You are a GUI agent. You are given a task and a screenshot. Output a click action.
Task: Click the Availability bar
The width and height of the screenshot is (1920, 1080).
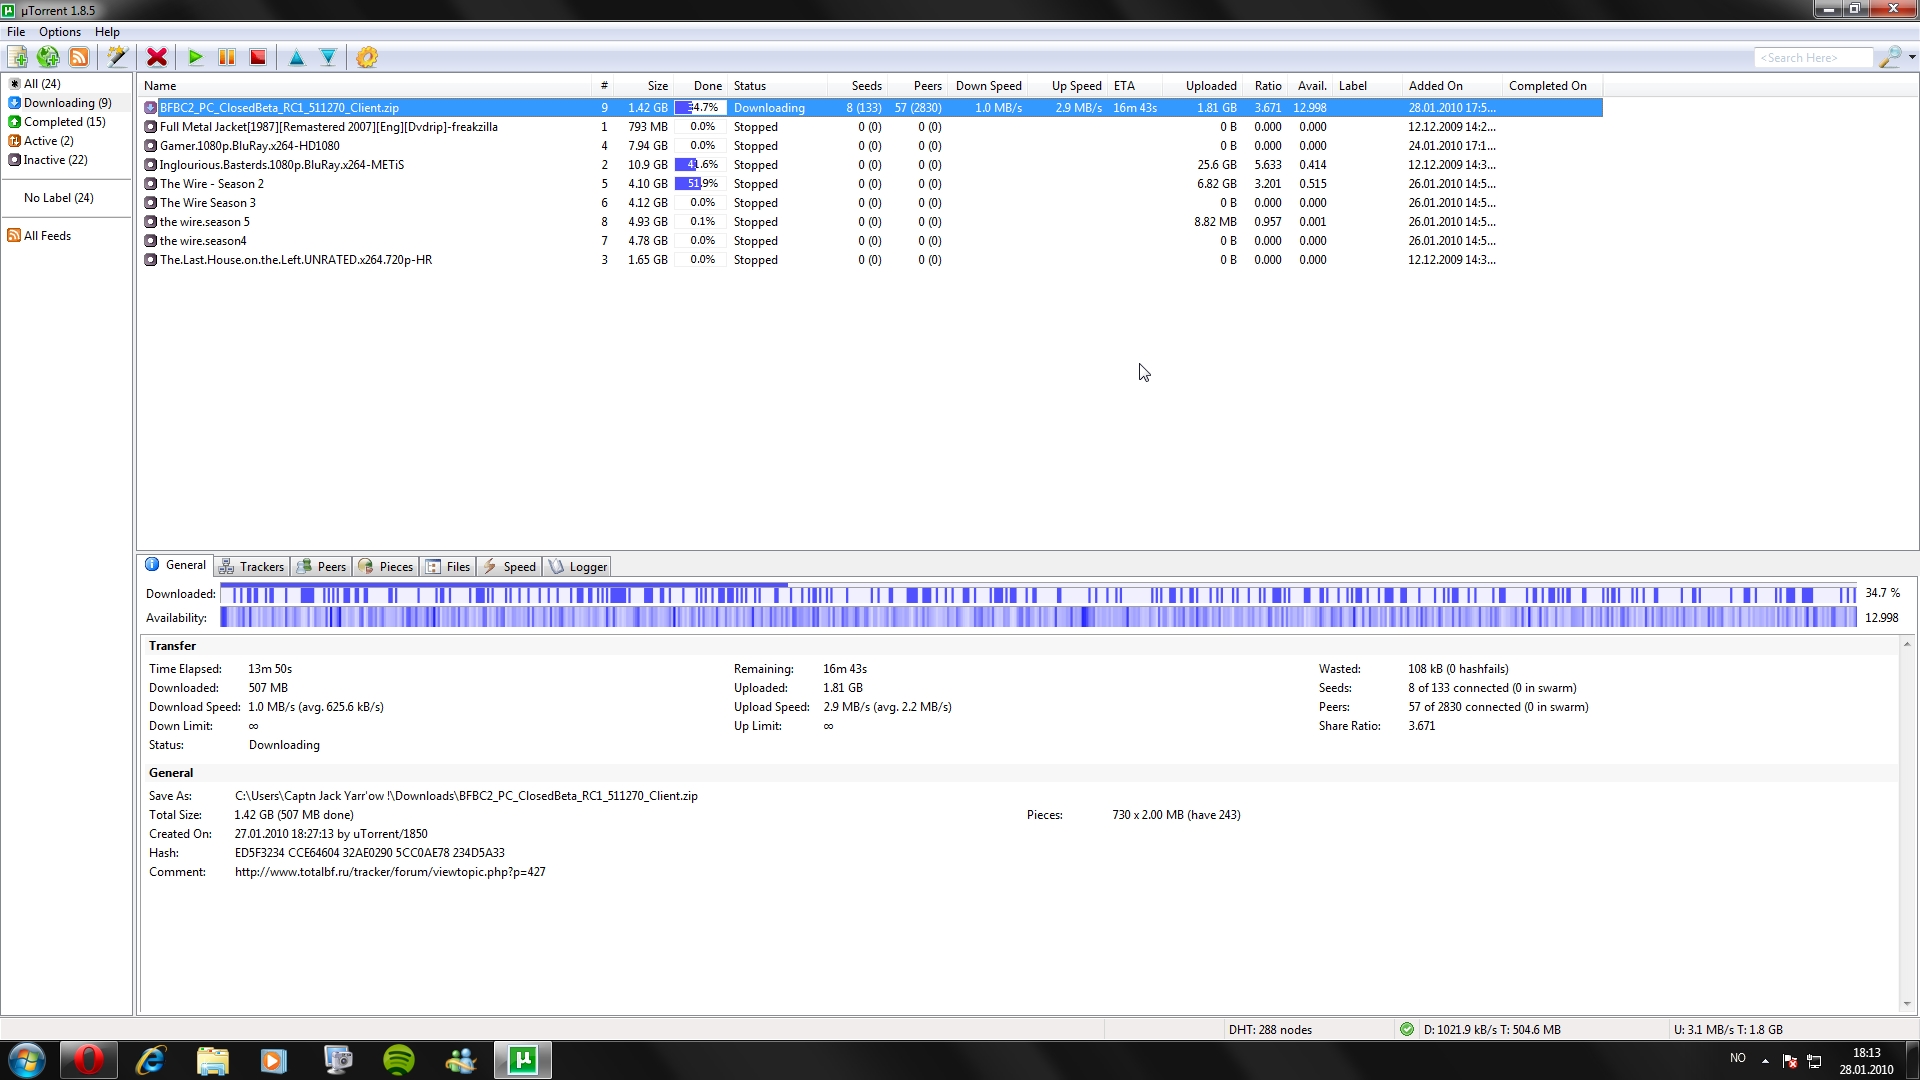point(1038,618)
